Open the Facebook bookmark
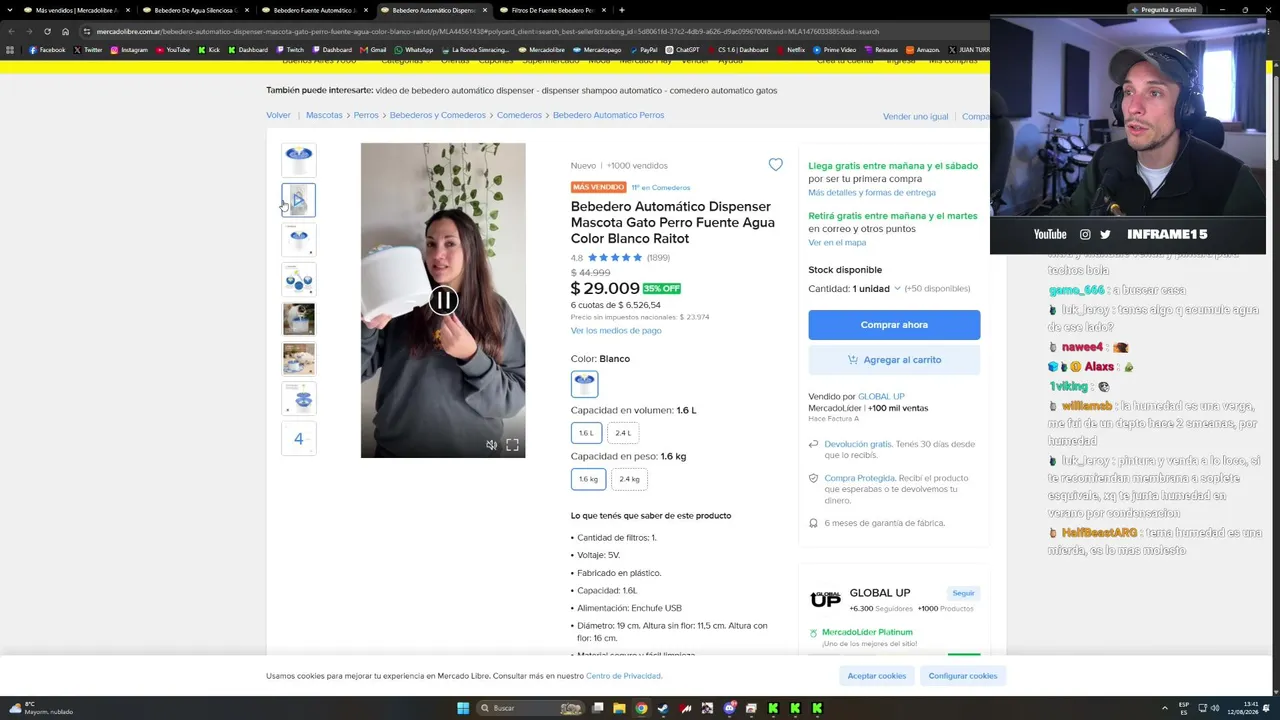The image size is (1280, 720). (x=47, y=50)
